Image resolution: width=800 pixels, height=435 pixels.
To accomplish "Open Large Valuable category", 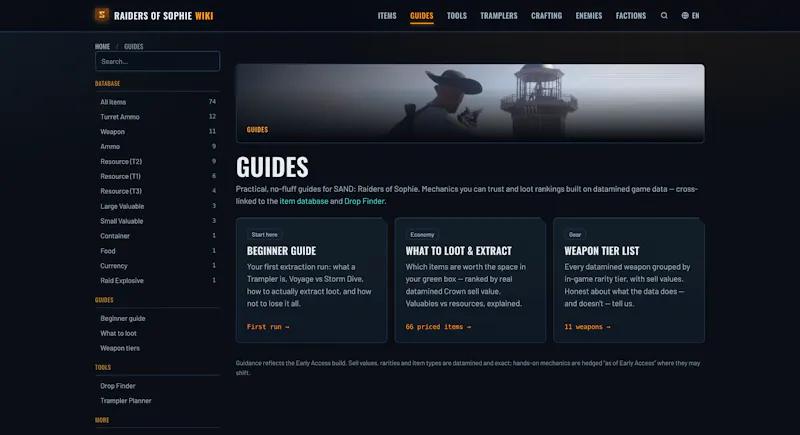I will coord(158,206).
